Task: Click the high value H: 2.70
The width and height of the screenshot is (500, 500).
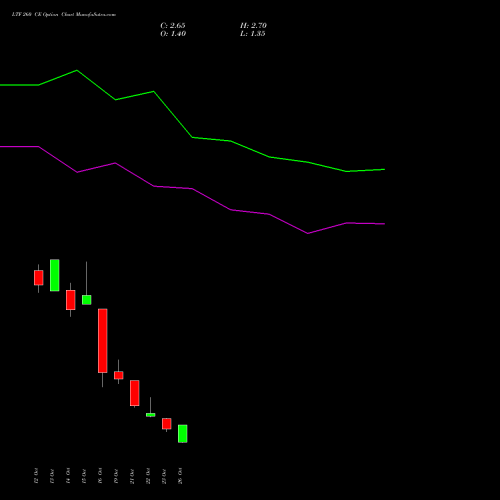Action: pos(253,26)
